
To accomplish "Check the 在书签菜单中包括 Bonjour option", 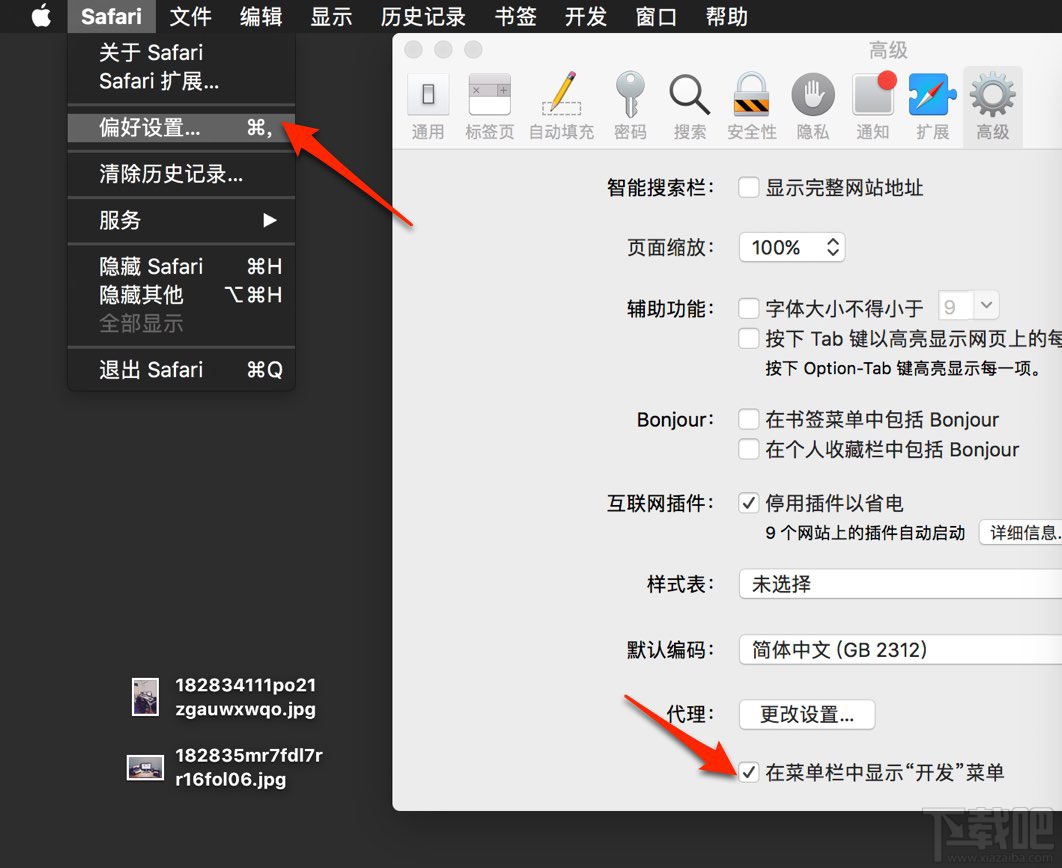I will click(749, 420).
